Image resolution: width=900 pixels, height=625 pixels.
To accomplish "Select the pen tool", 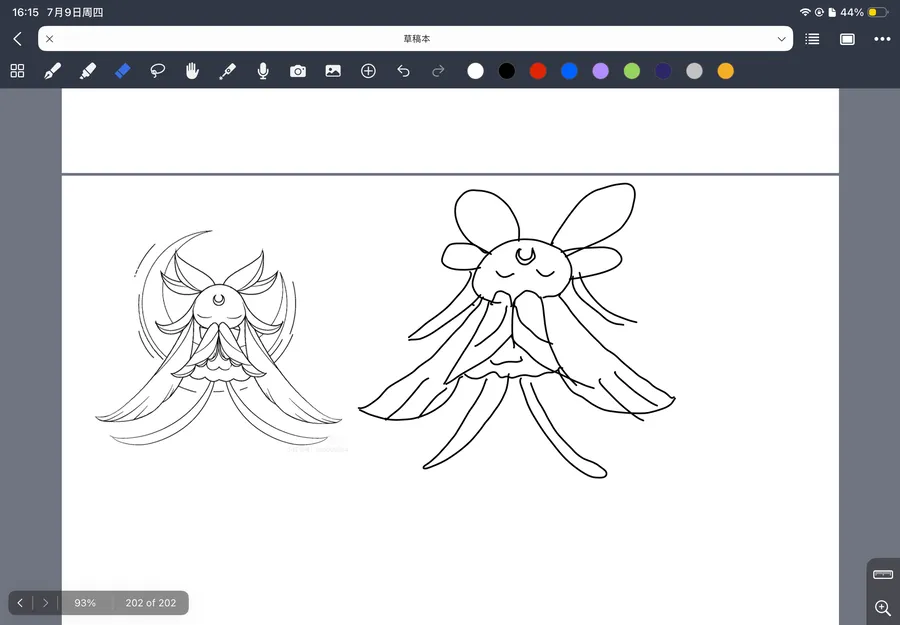I will (x=52, y=71).
